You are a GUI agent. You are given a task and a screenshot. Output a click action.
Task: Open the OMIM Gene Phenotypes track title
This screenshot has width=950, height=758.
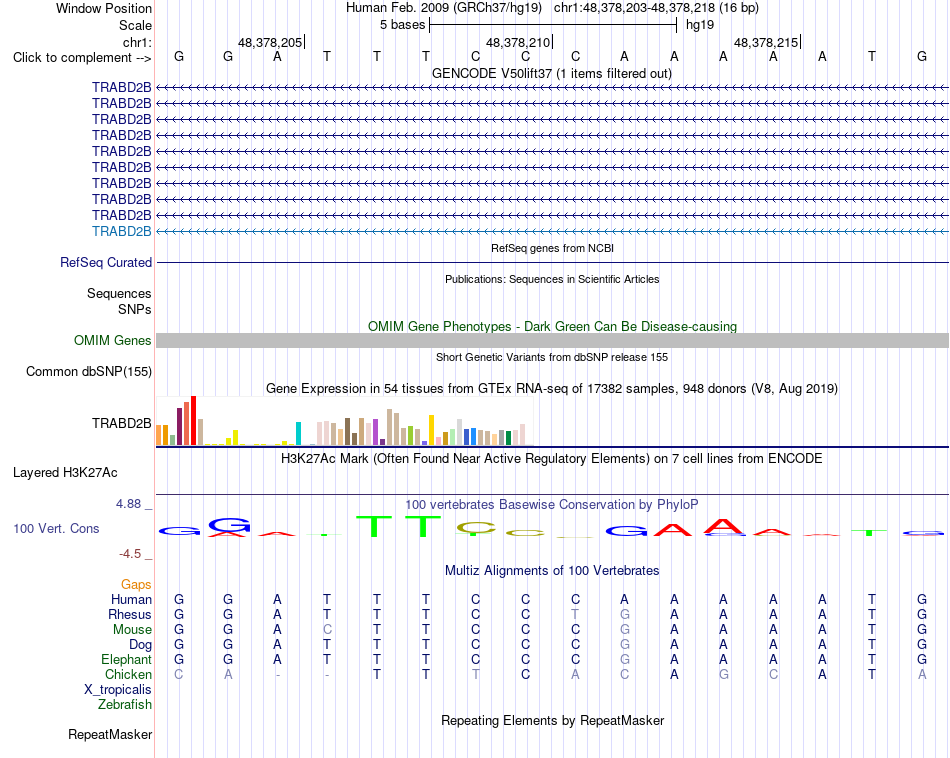[552, 327]
